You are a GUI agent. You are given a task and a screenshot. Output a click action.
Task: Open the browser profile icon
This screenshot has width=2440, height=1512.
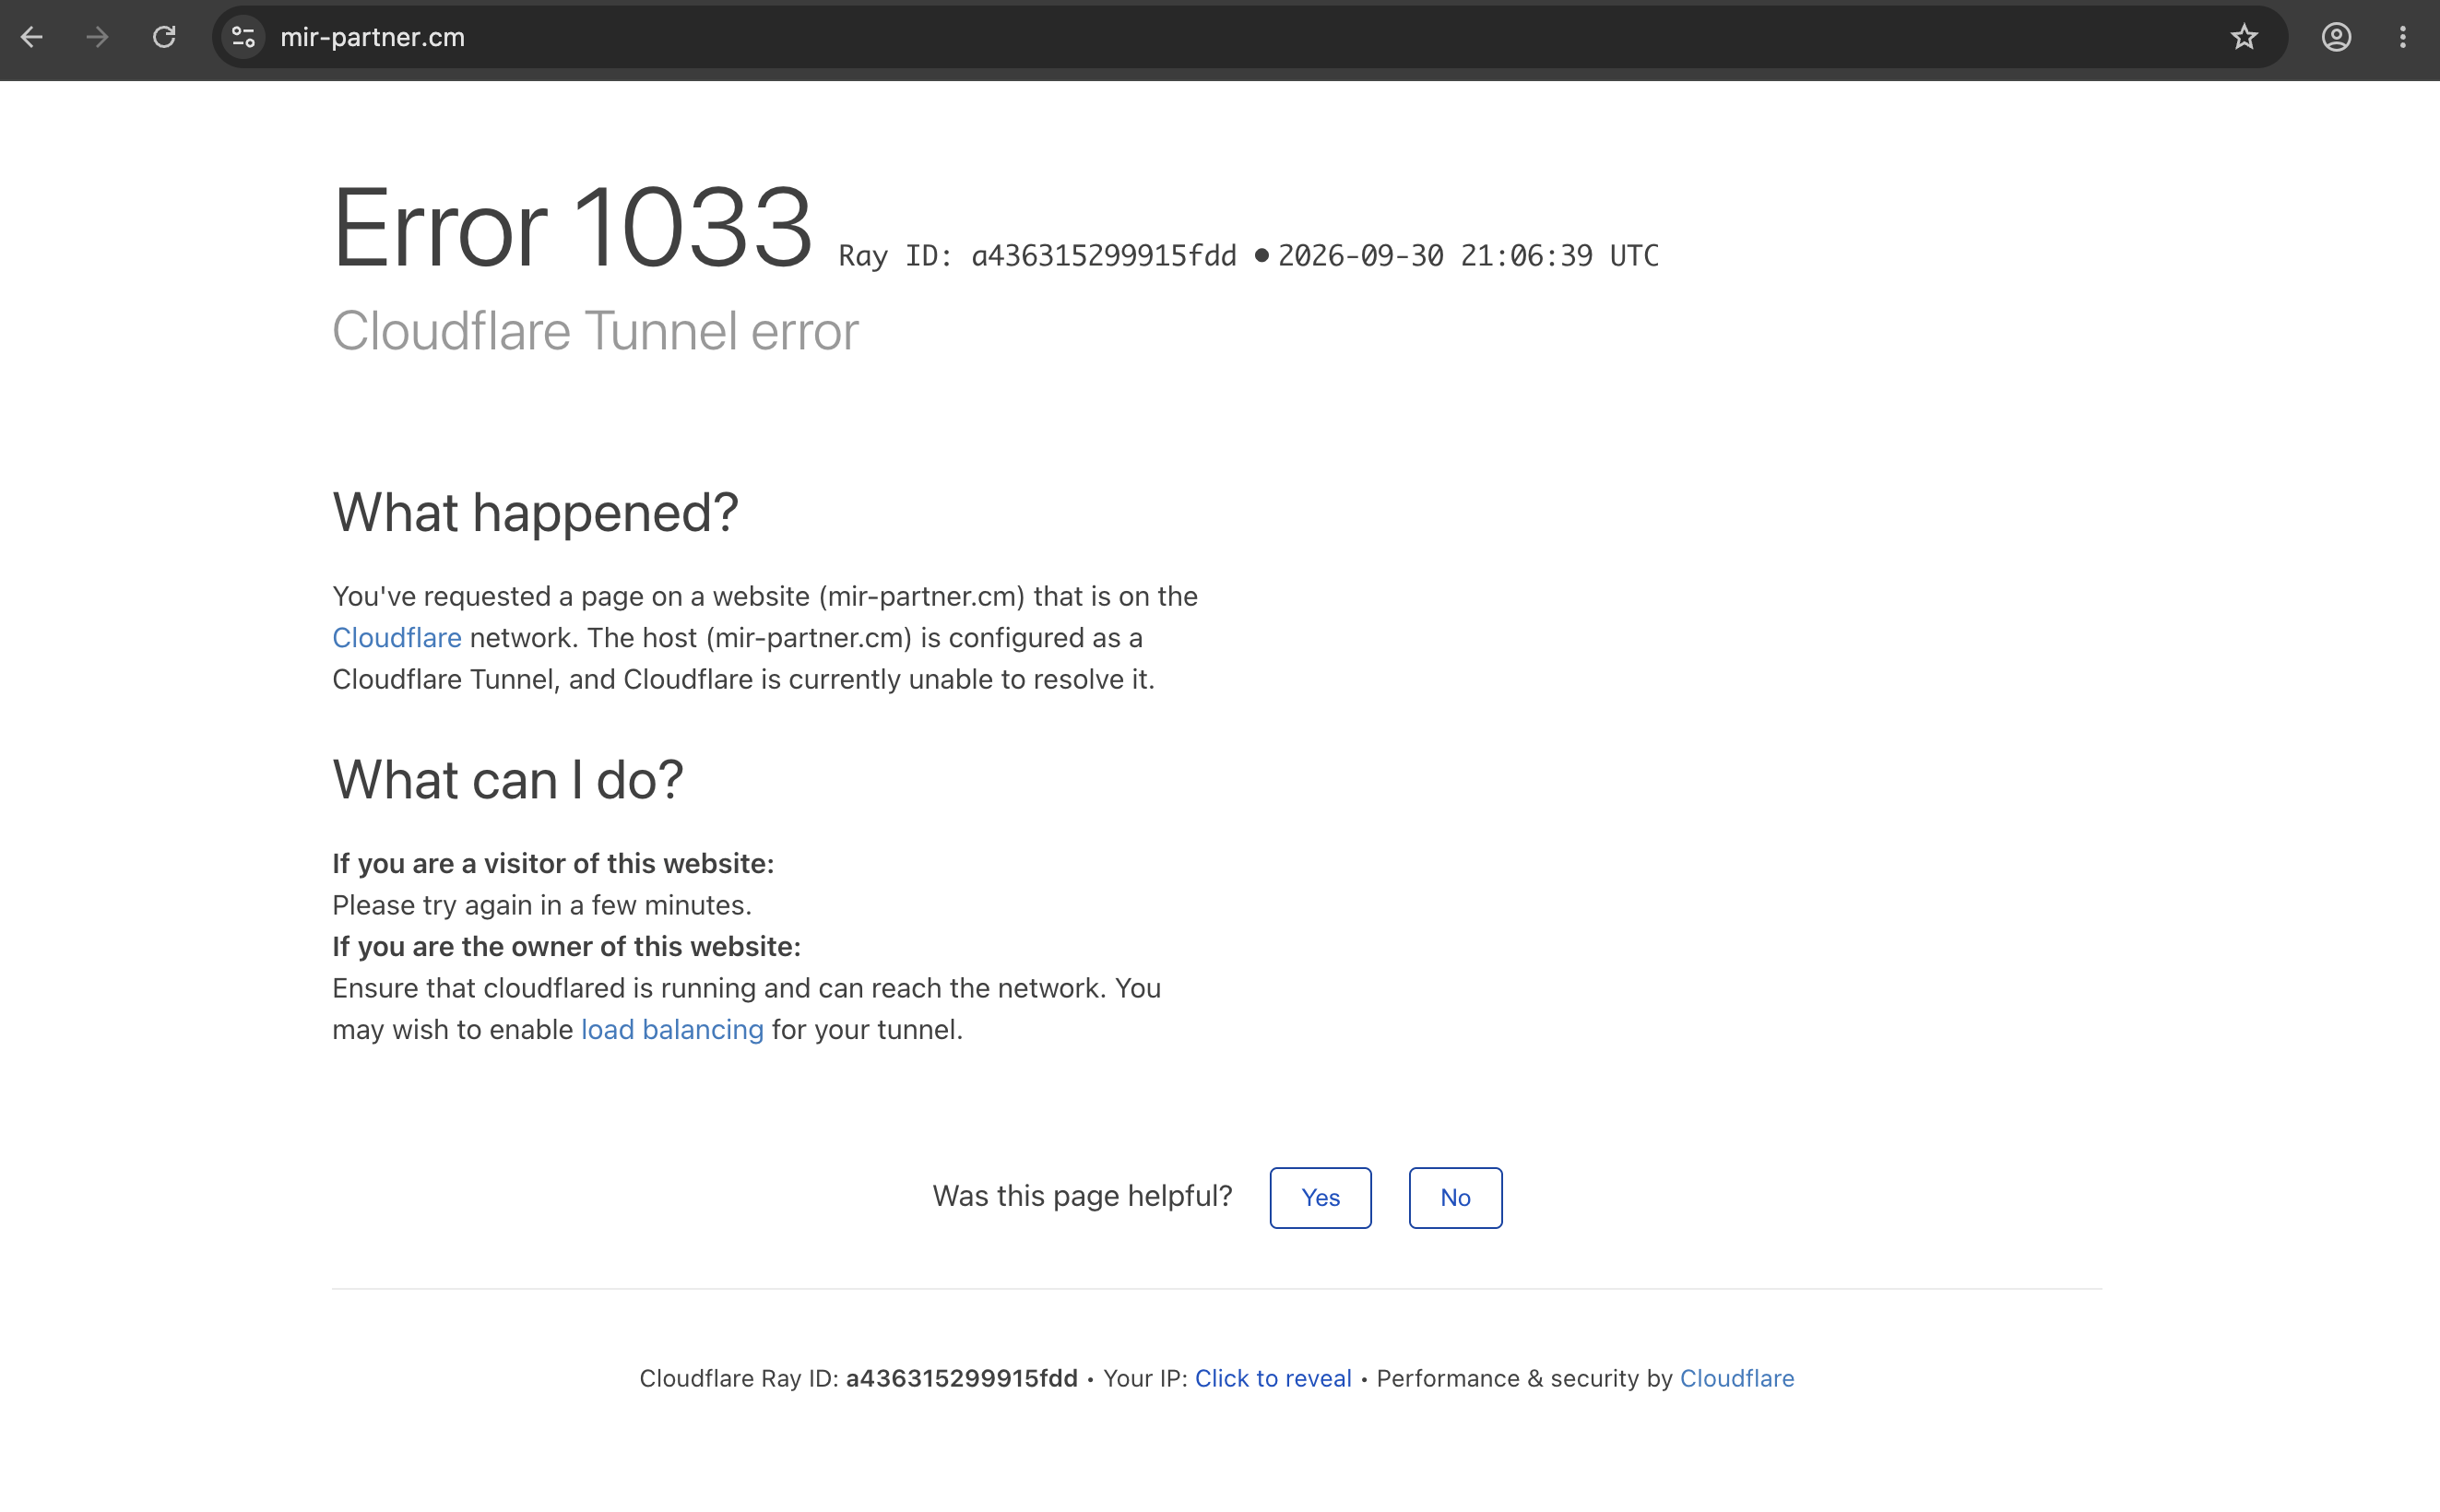click(x=2336, y=37)
